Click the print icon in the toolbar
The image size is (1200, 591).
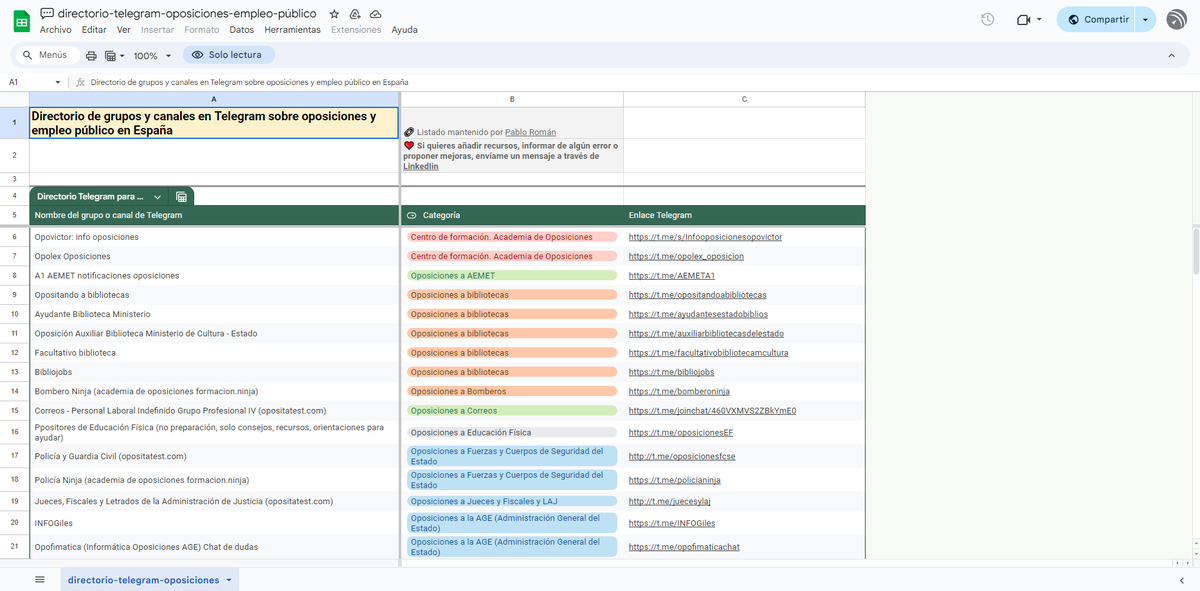point(92,56)
